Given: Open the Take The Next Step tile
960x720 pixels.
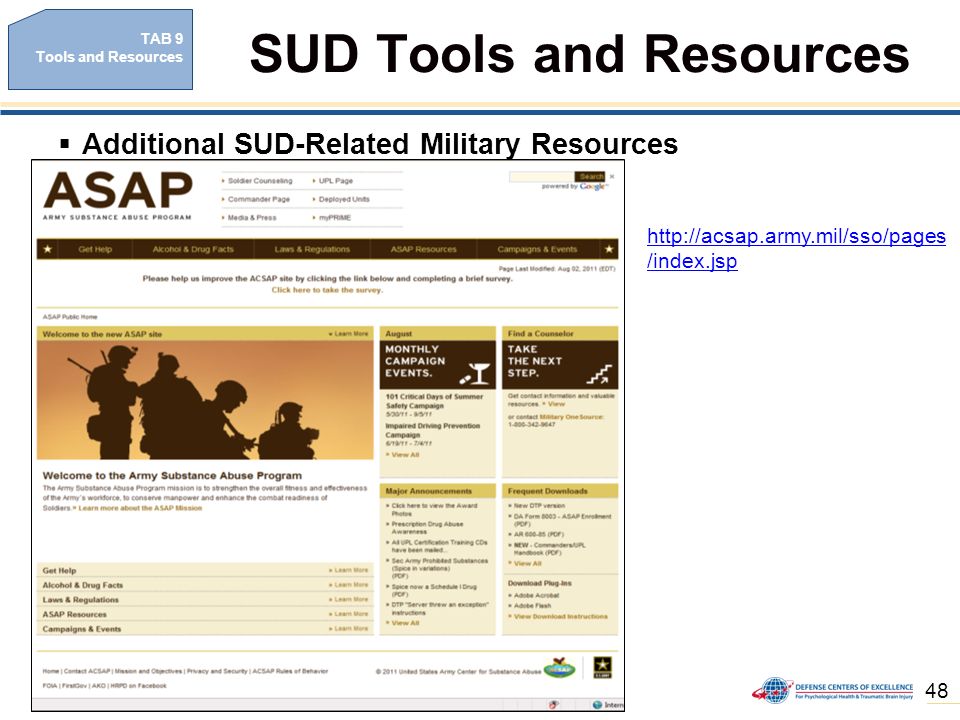Looking at the screenshot, I should tap(560, 365).
